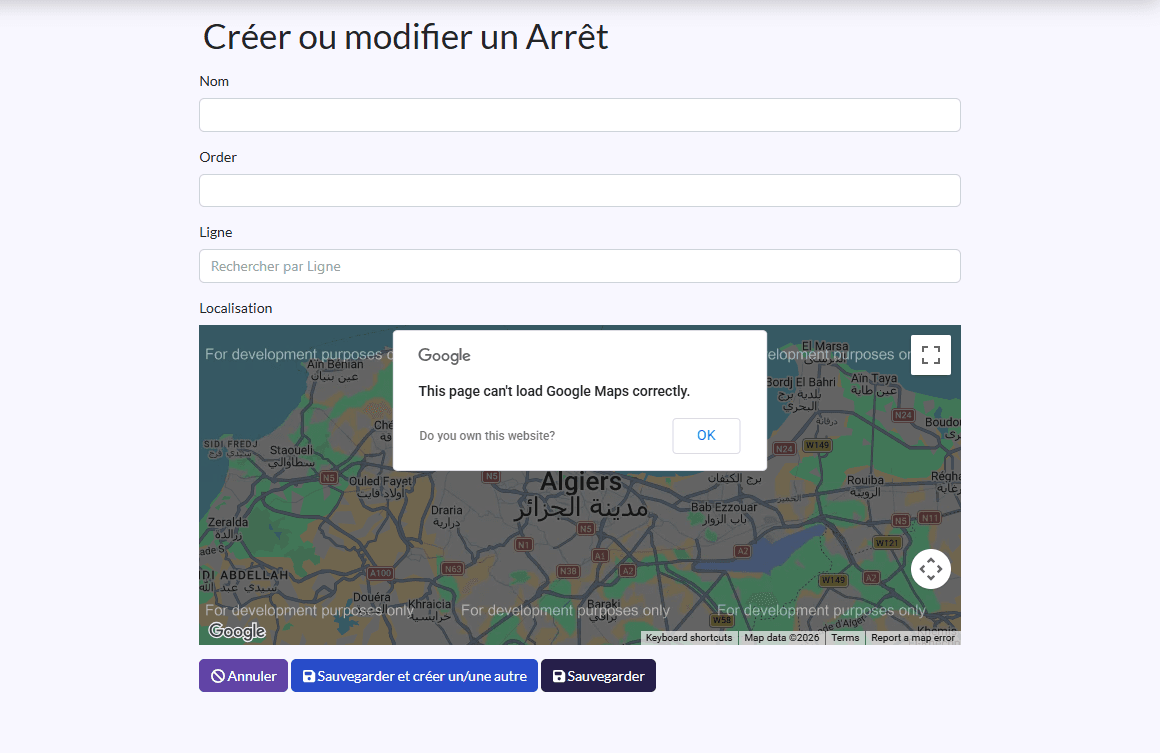Click the Bab Ezzouar map label
The image size is (1160, 753).
[x=724, y=507]
